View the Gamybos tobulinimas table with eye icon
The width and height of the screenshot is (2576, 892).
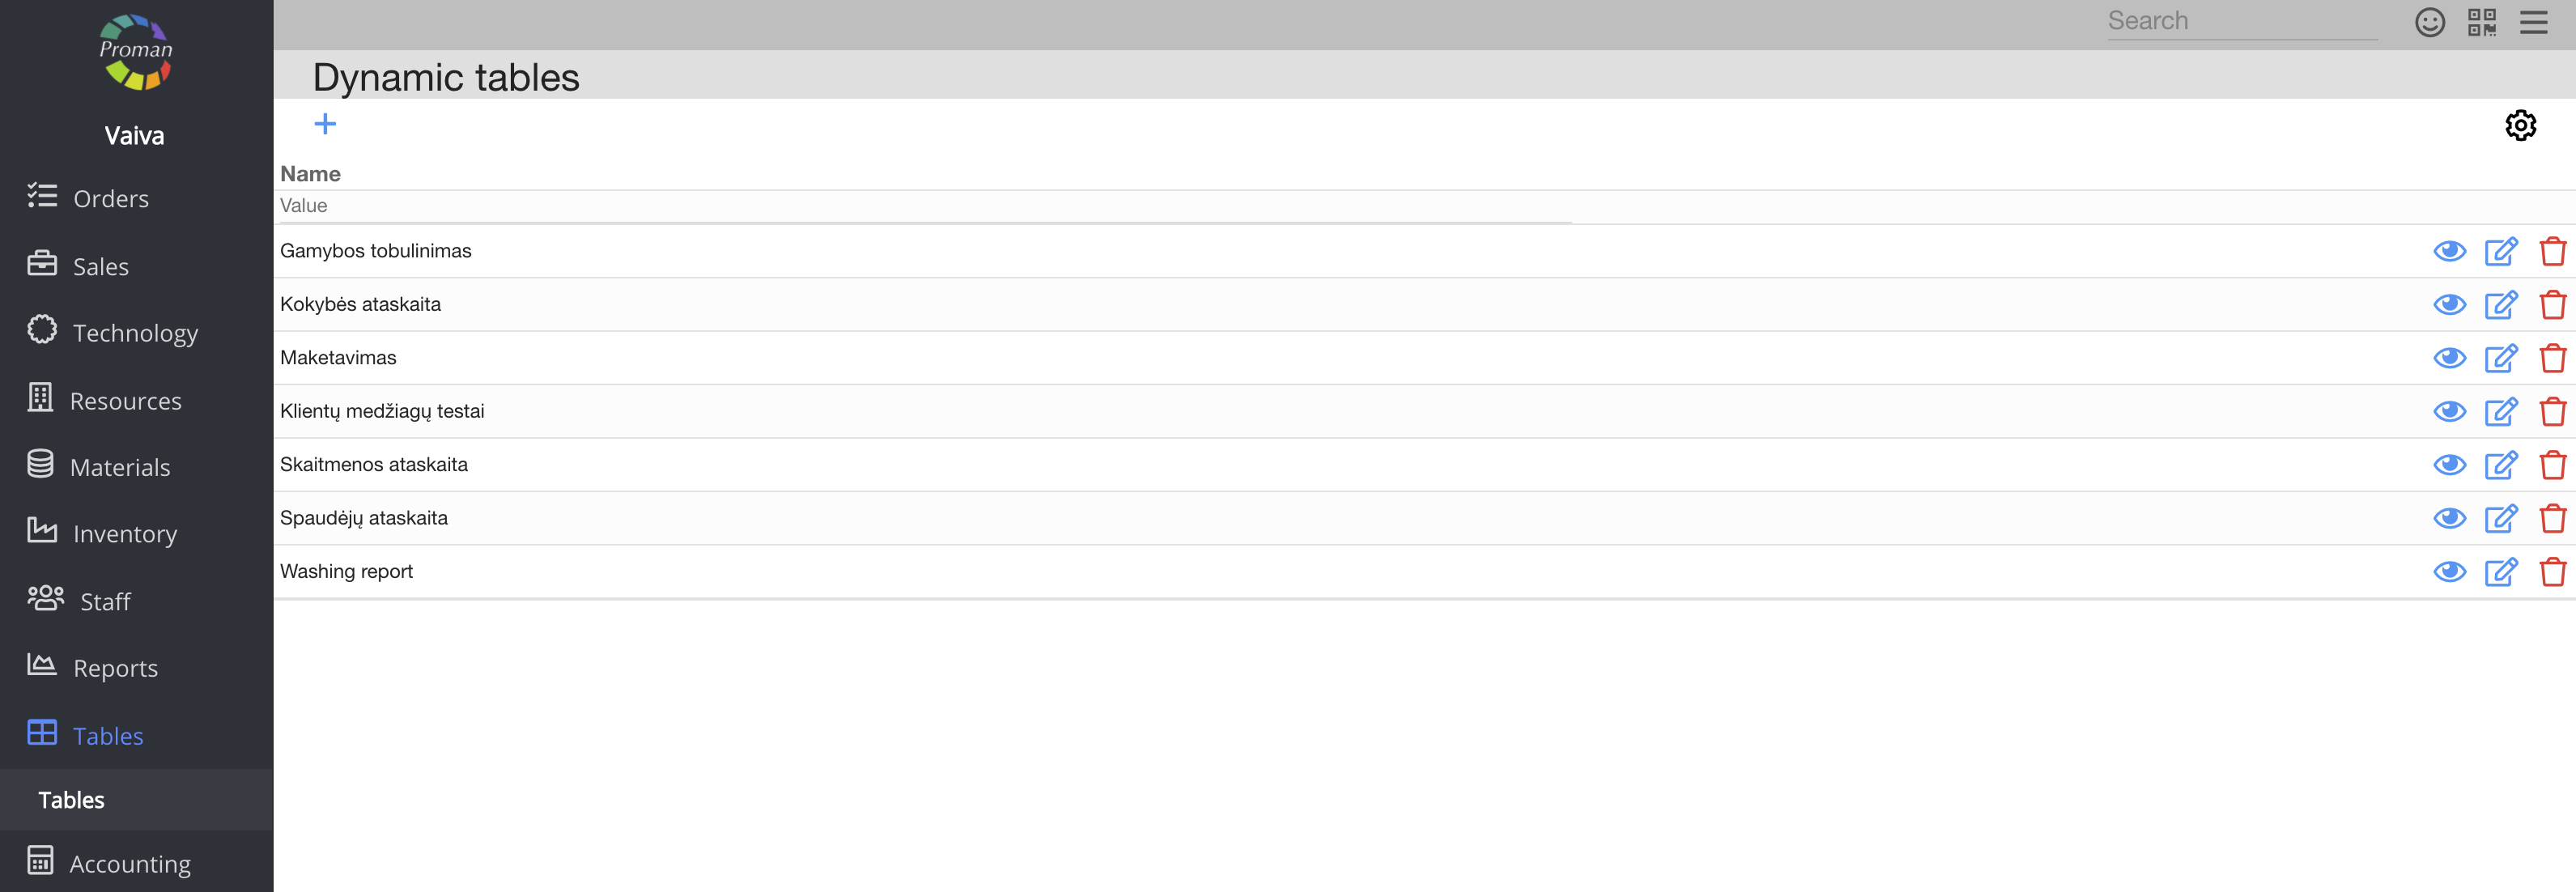click(x=2449, y=251)
